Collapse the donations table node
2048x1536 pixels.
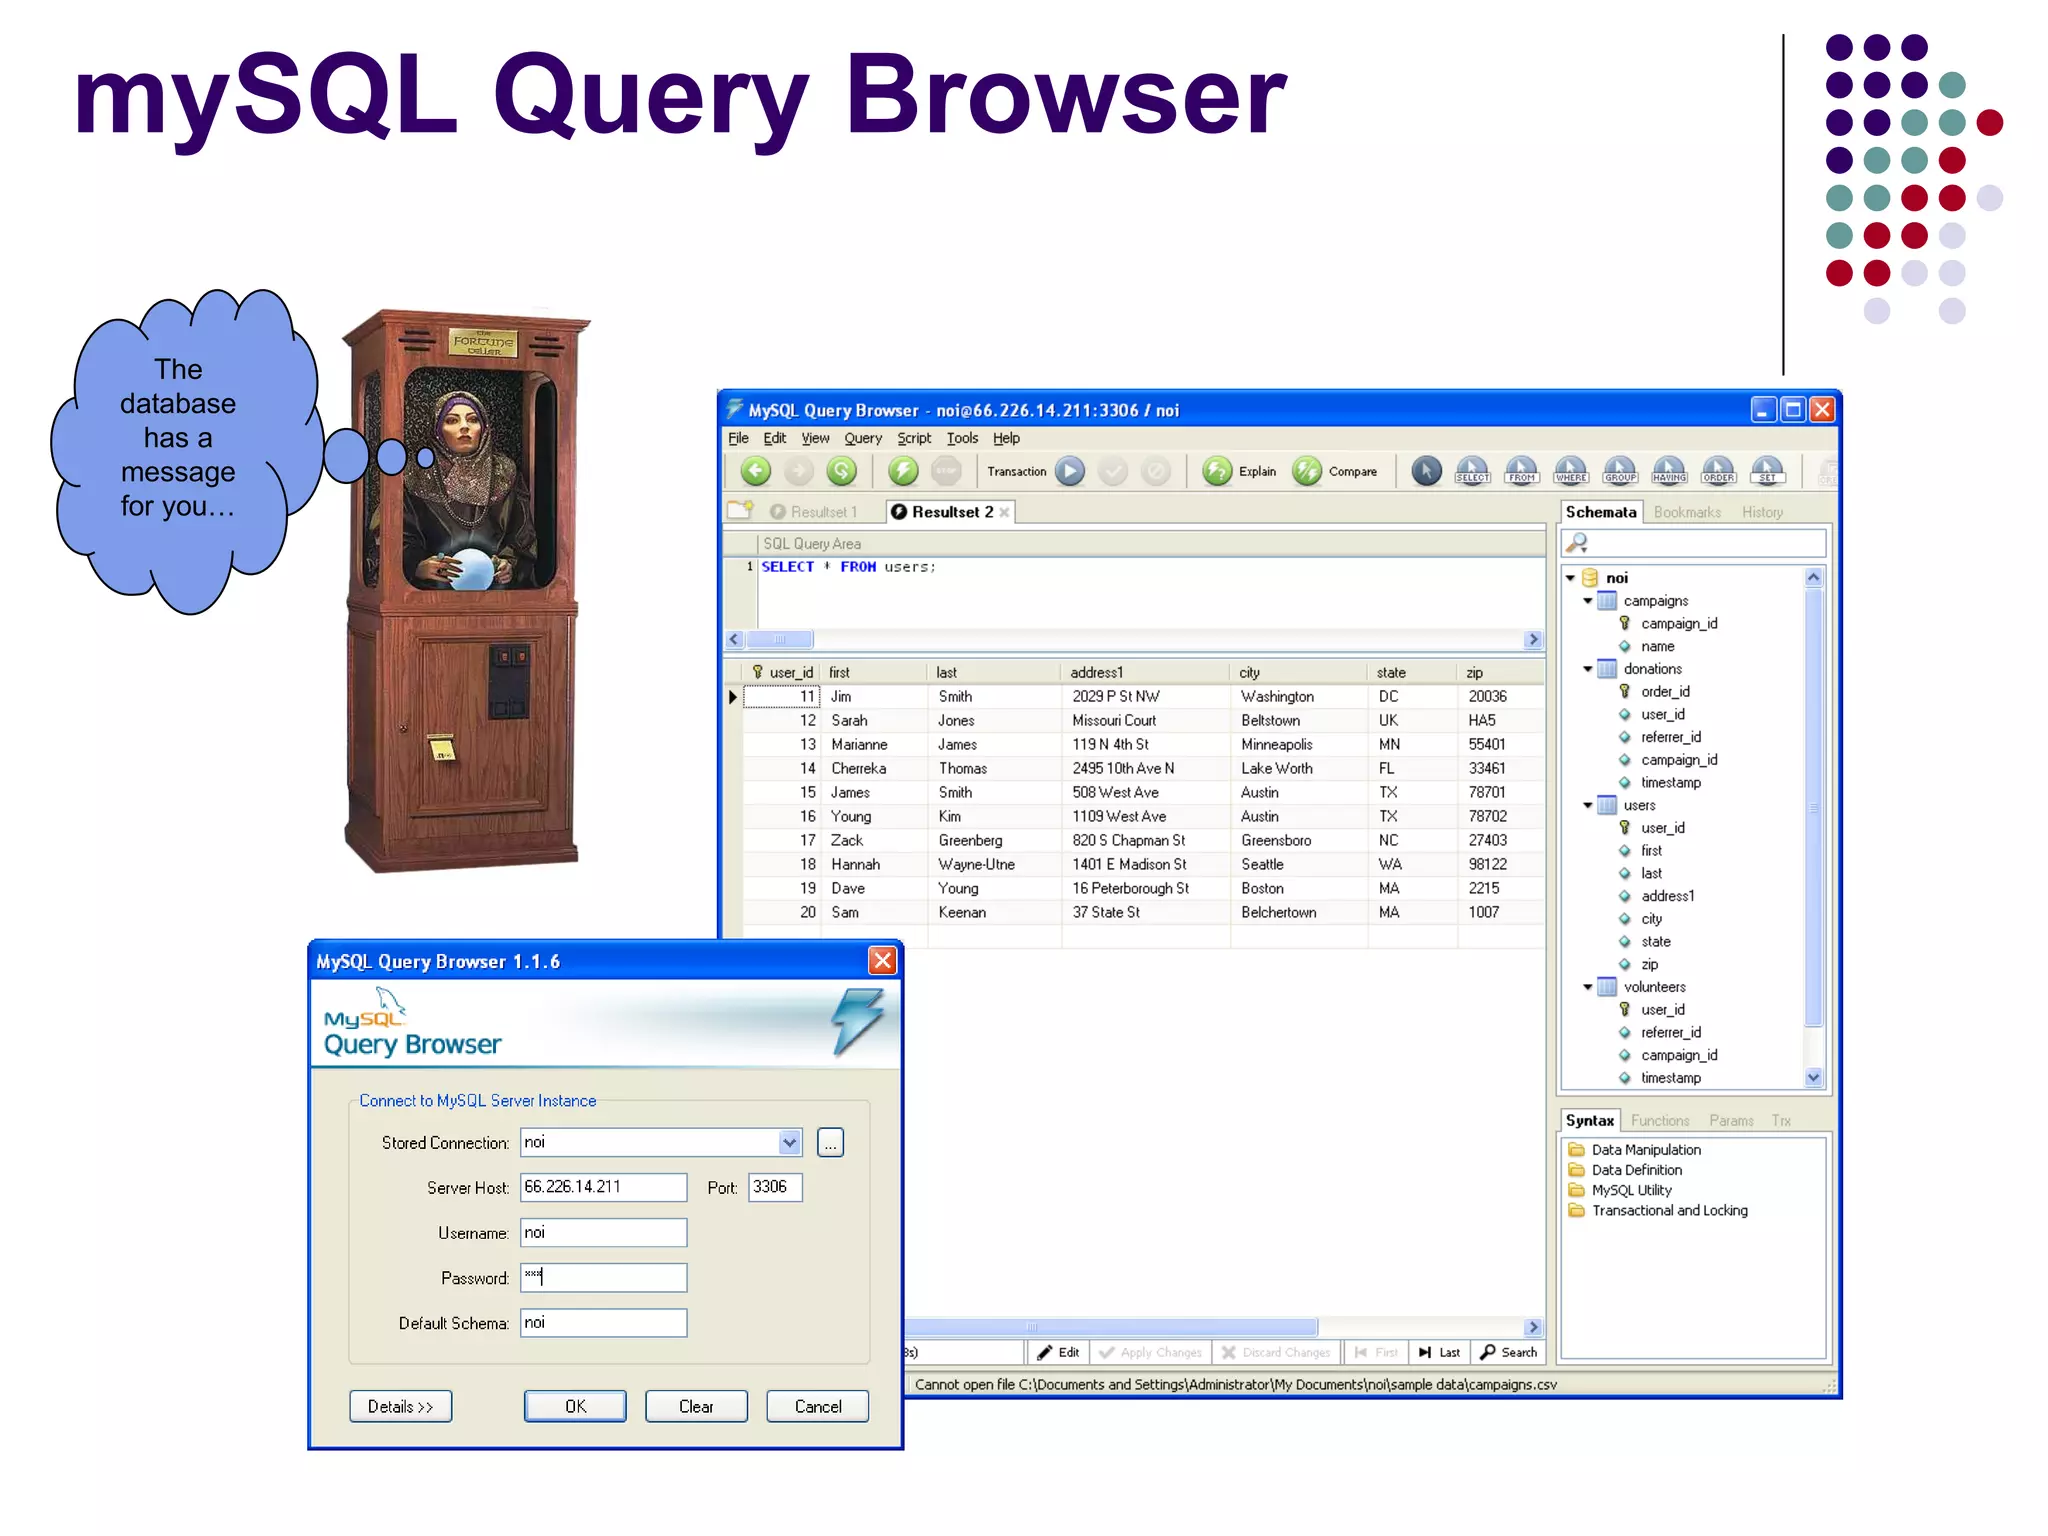(x=1588, y=669)
